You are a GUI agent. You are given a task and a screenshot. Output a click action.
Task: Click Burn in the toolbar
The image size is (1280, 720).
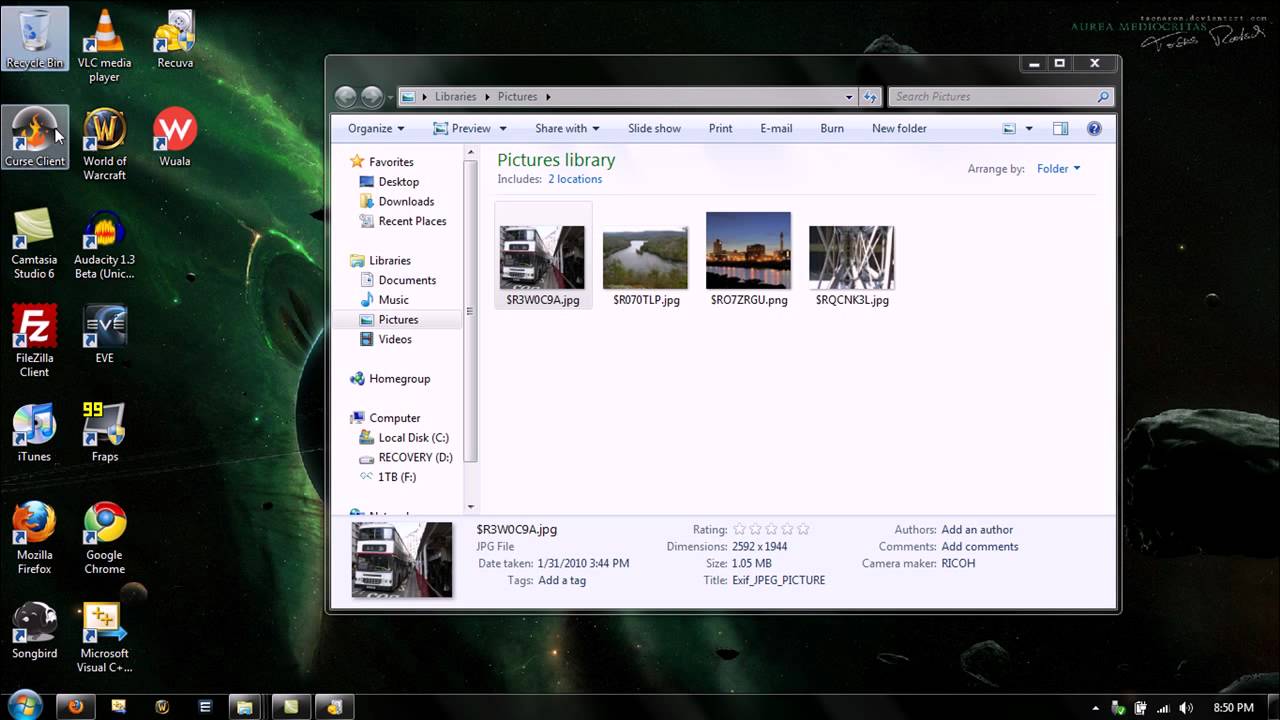point(832,128)
